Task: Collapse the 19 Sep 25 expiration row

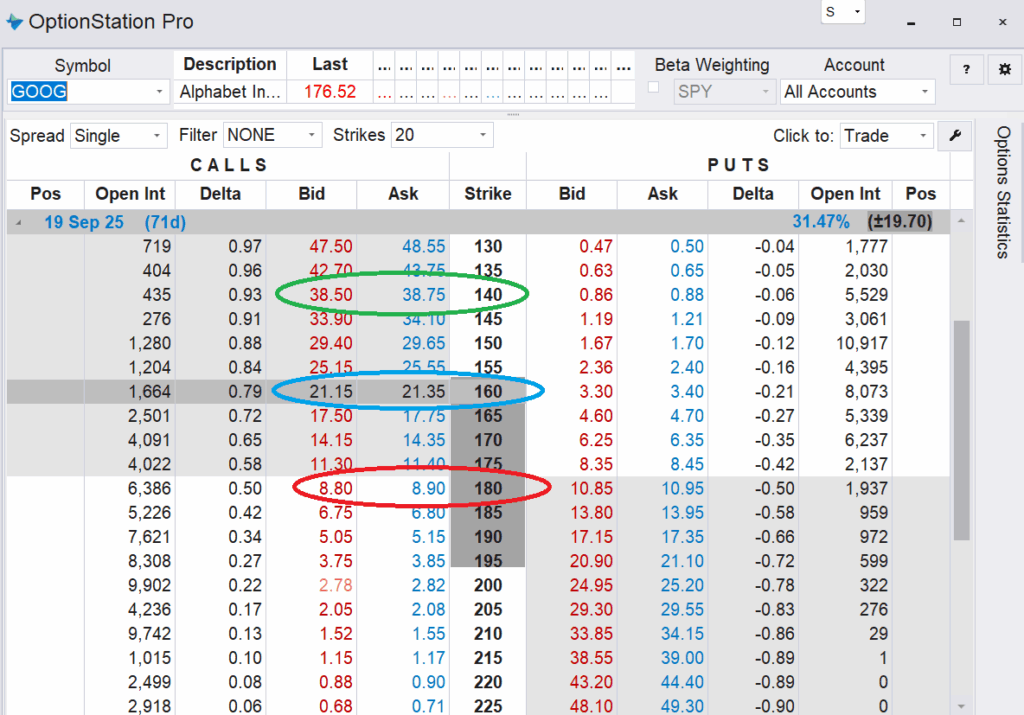Action: [18, 223]
